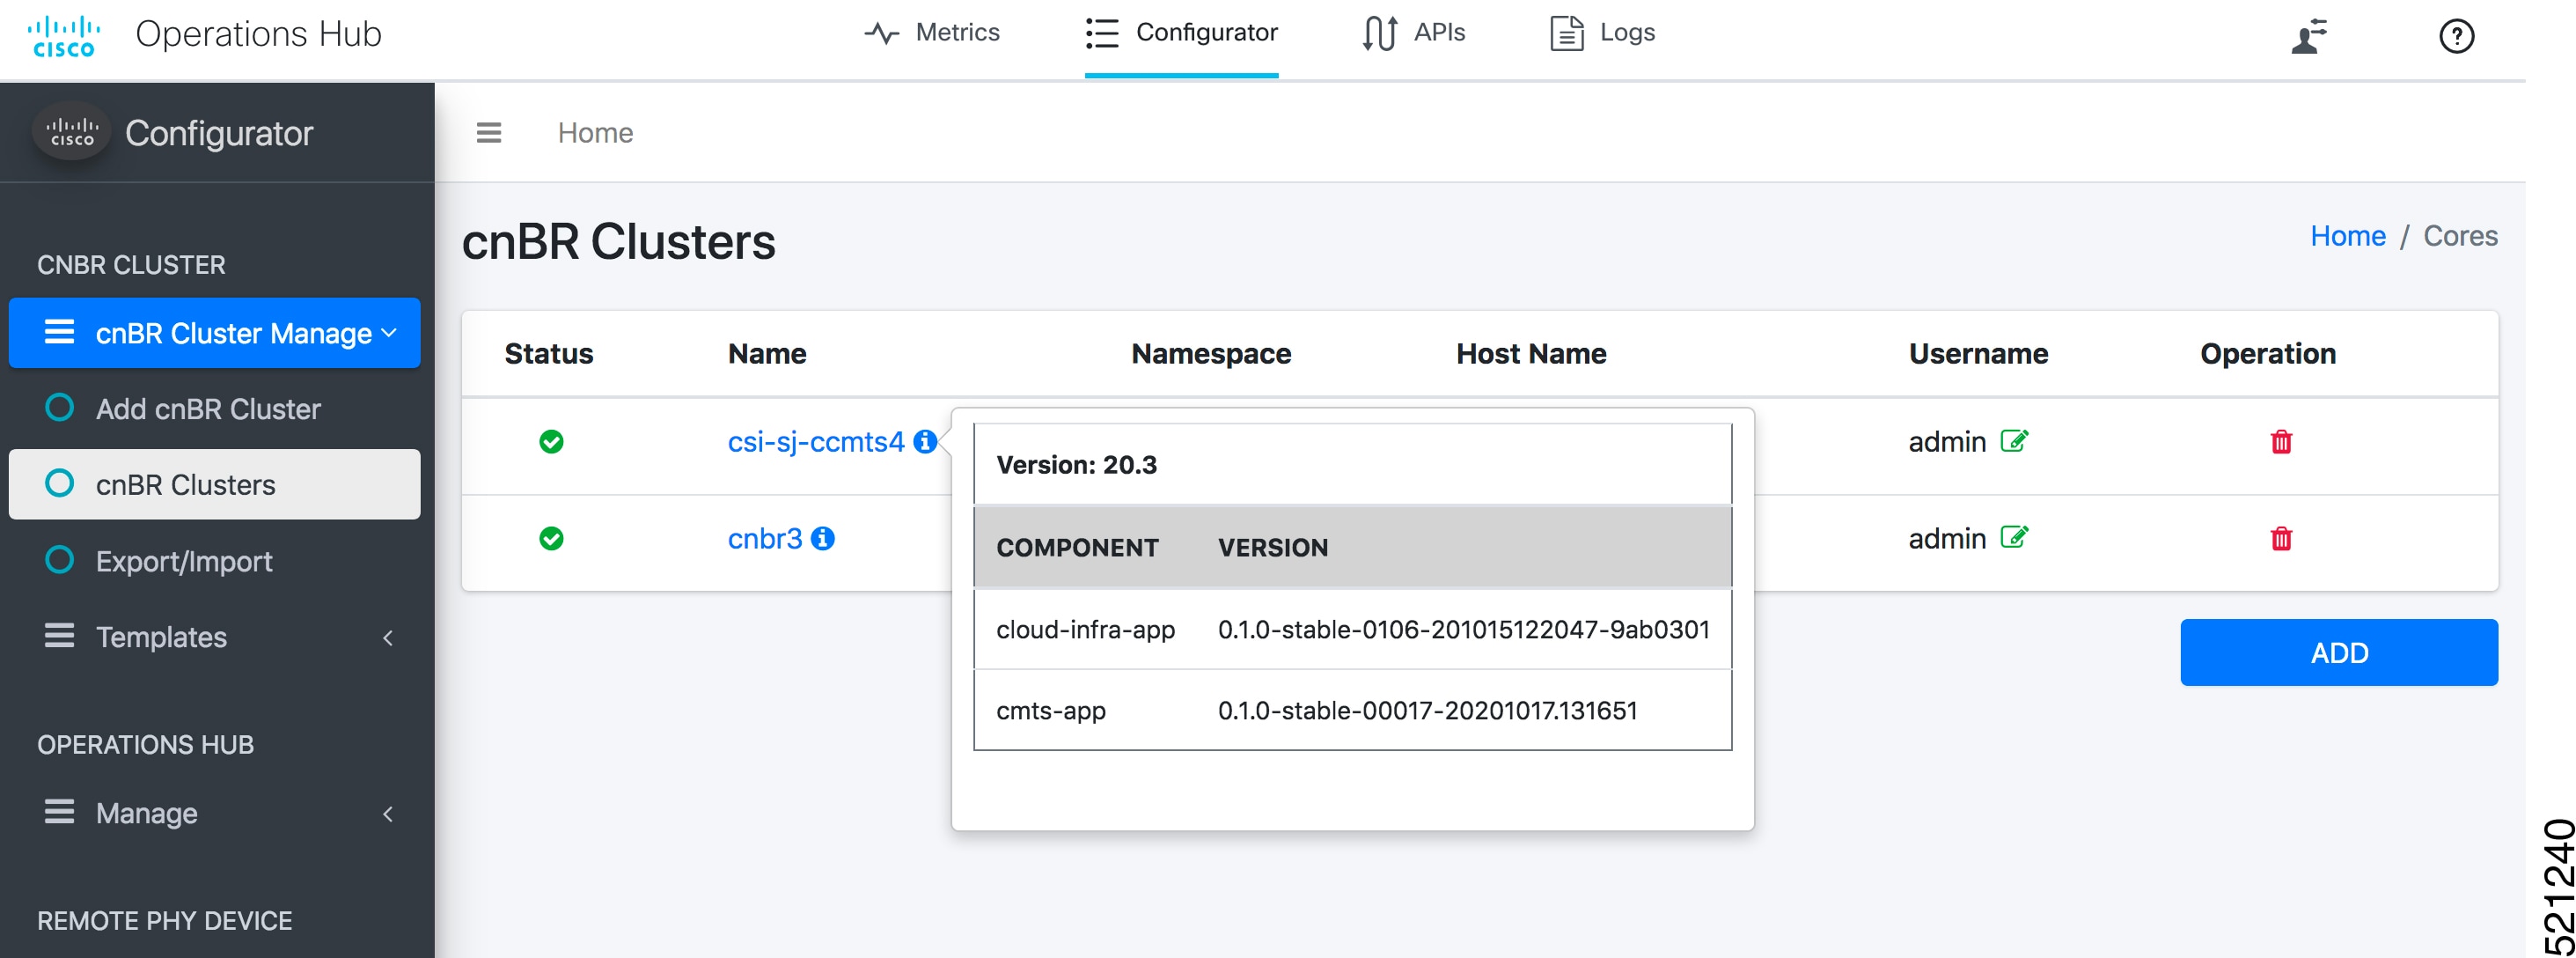Open the Configurator tab

[1181, 33]
